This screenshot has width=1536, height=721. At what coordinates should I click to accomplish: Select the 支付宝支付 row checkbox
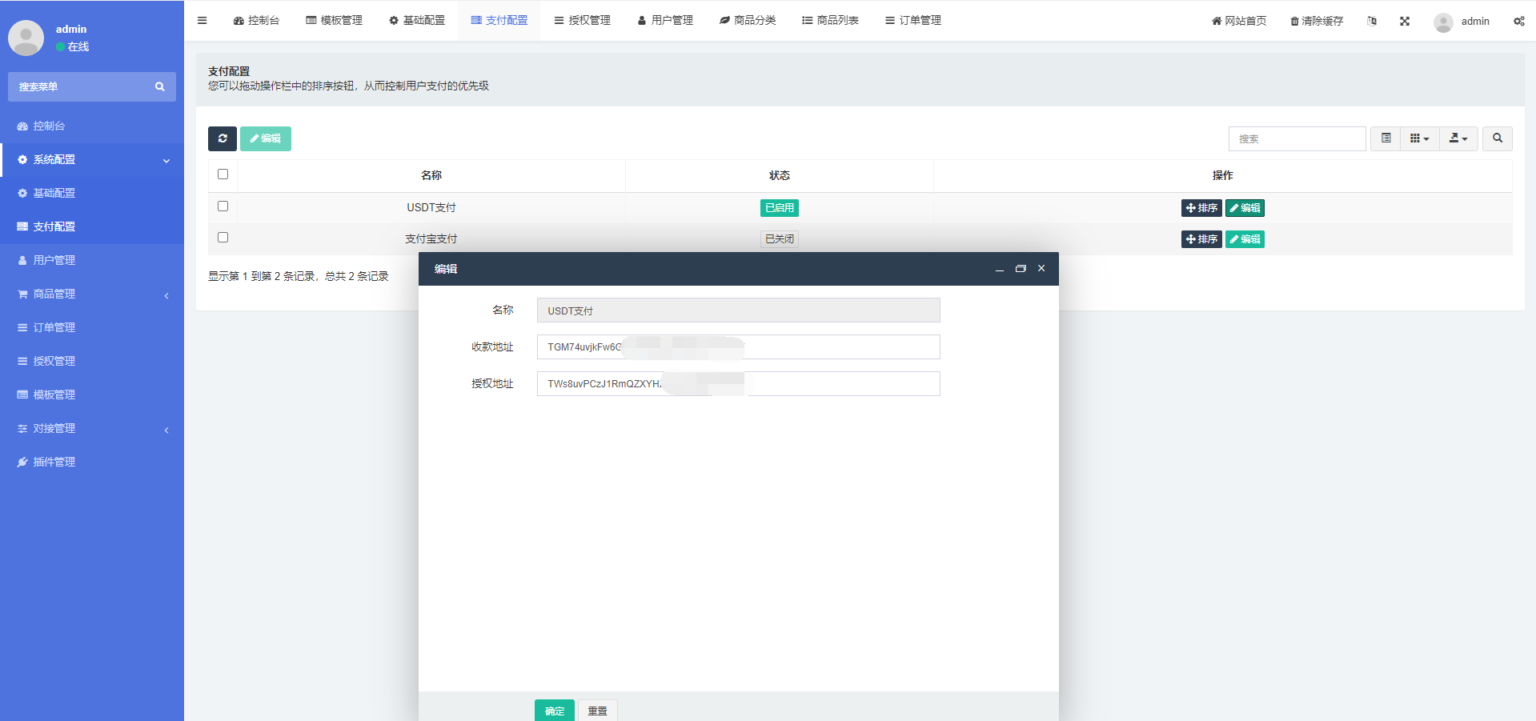tap(223, 238)
